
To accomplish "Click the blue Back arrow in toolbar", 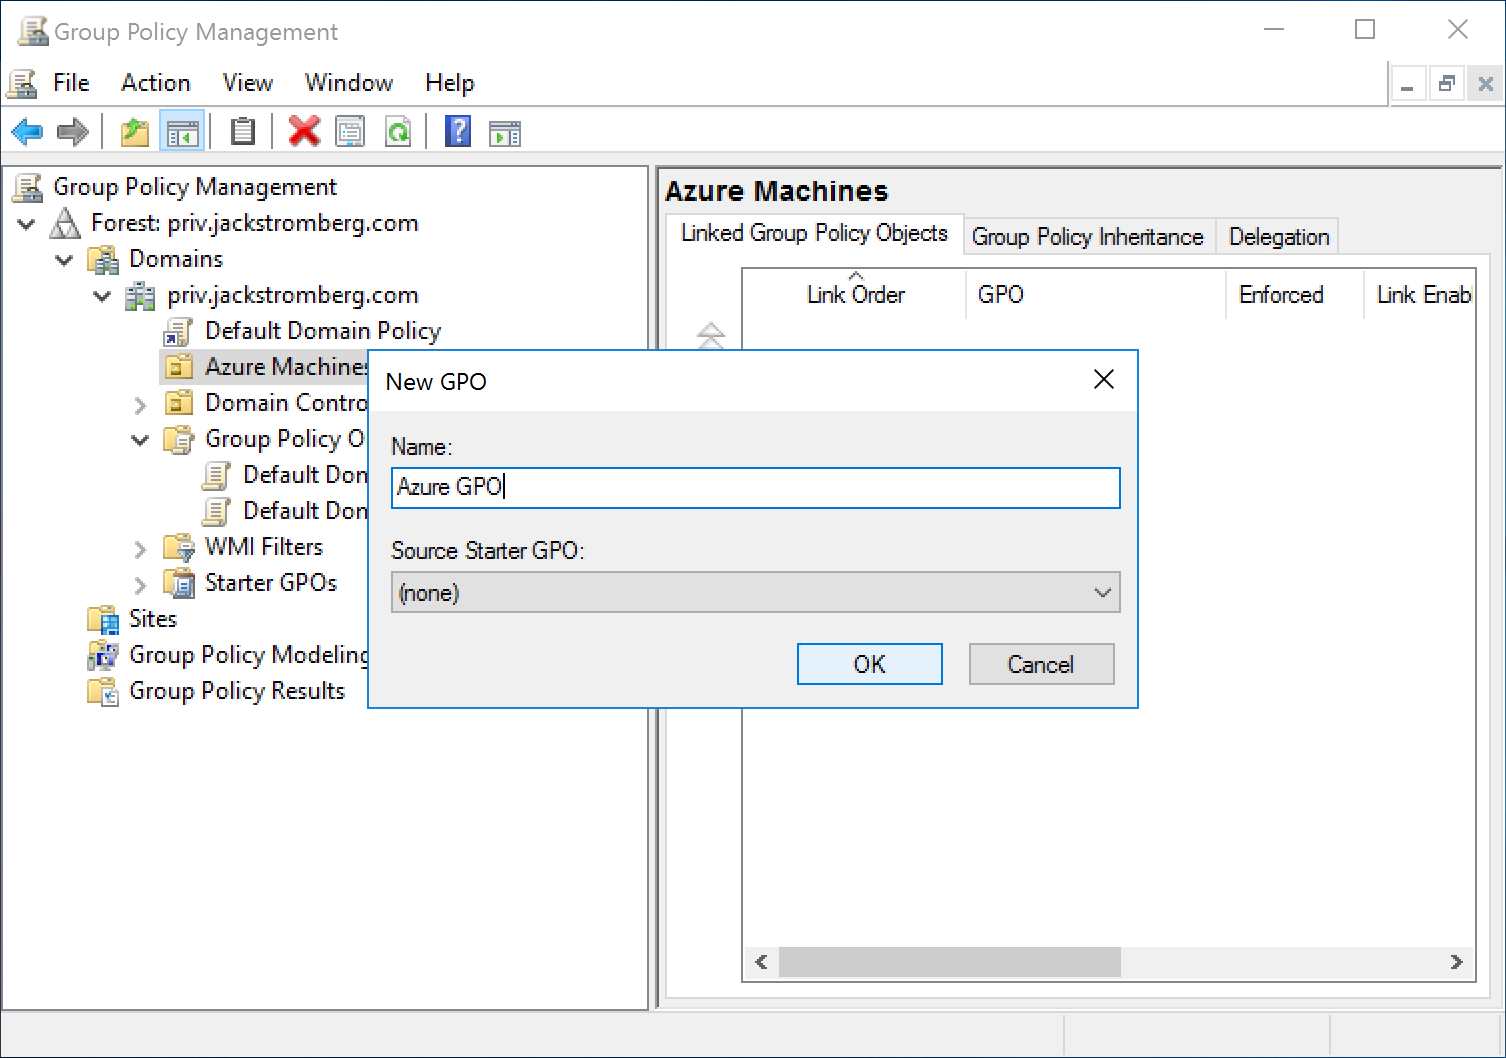I will click(27, 132).
